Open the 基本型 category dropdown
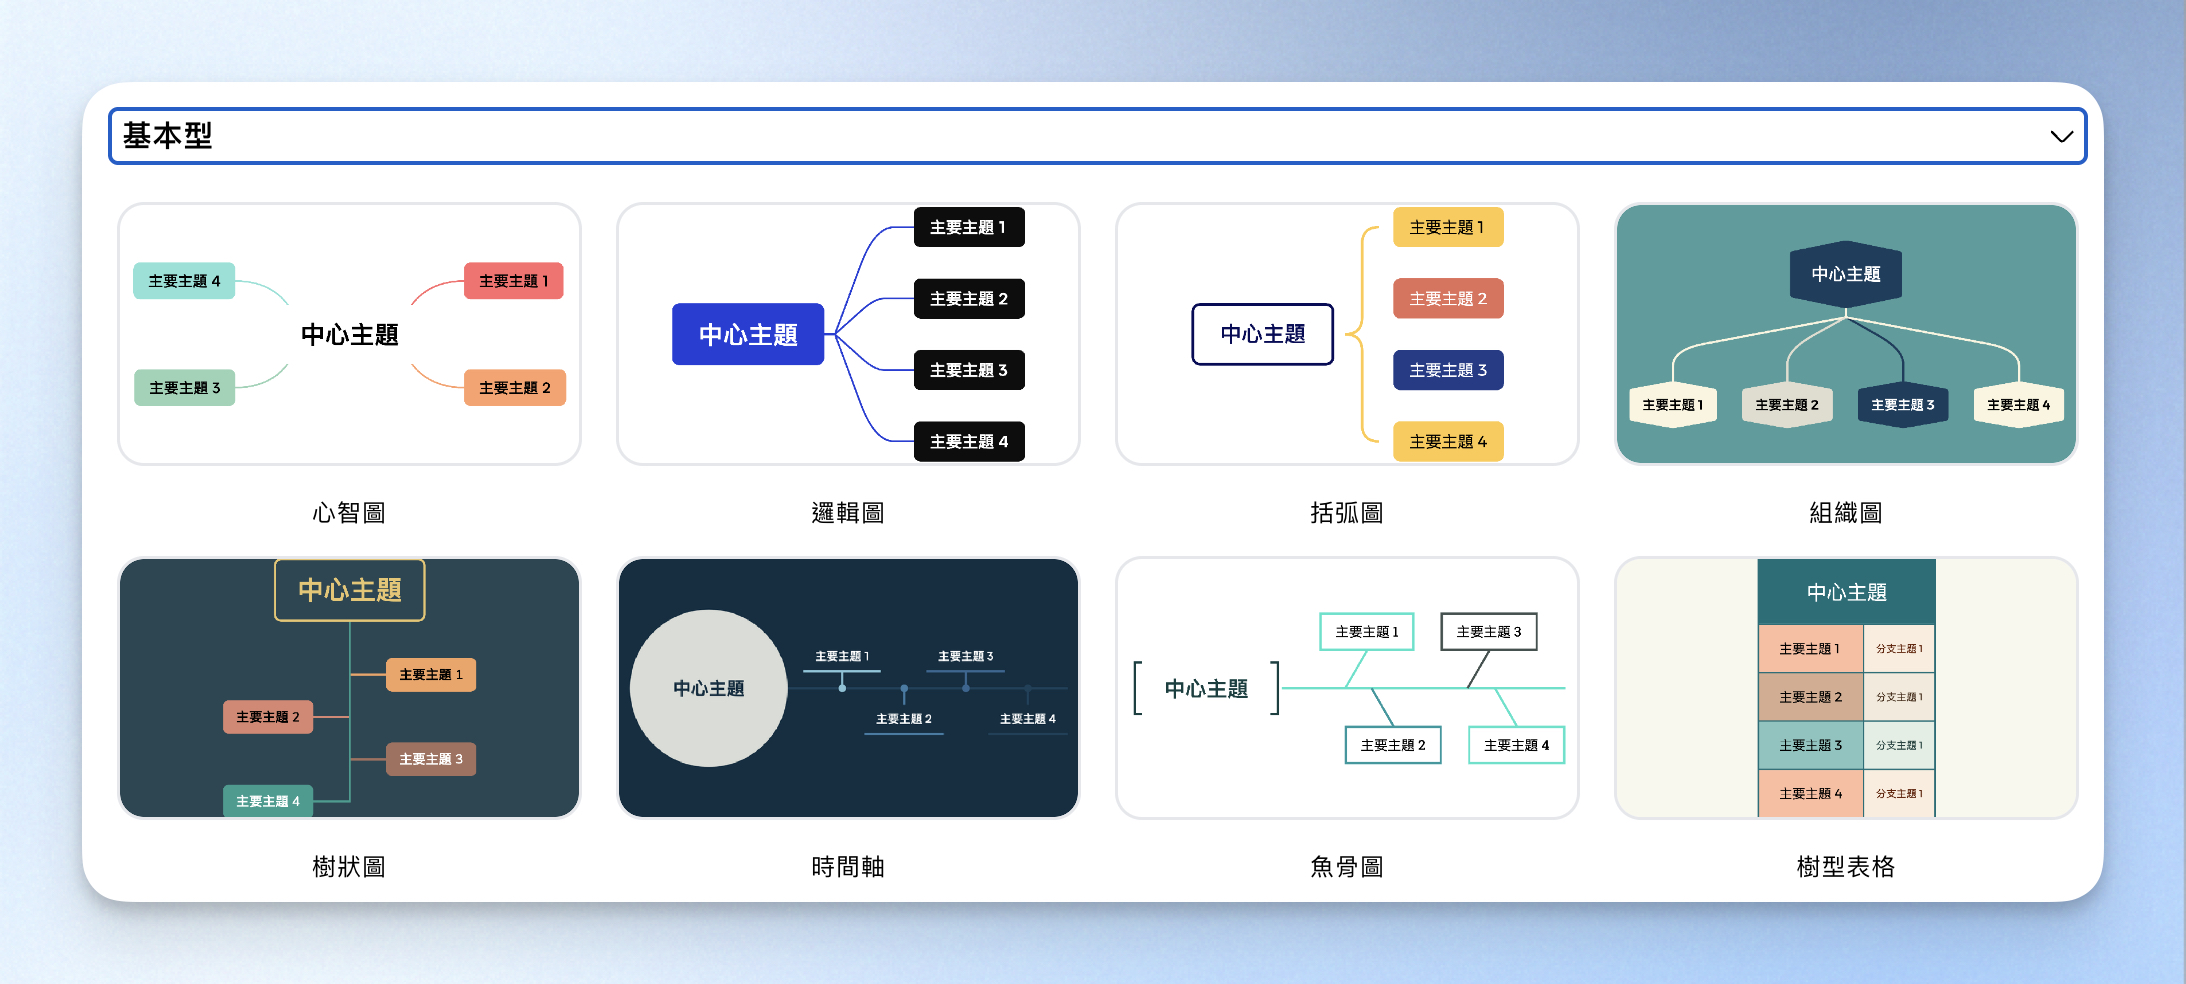This screenshot has width=2186, height=984. [1097, 136]
